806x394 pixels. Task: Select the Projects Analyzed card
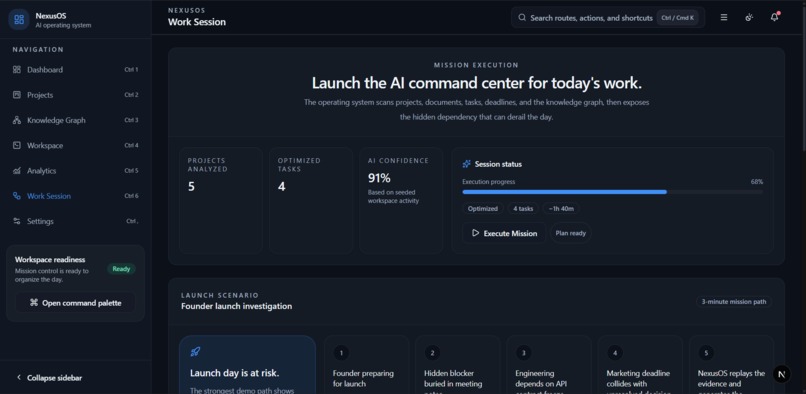[x=221, y=201]
